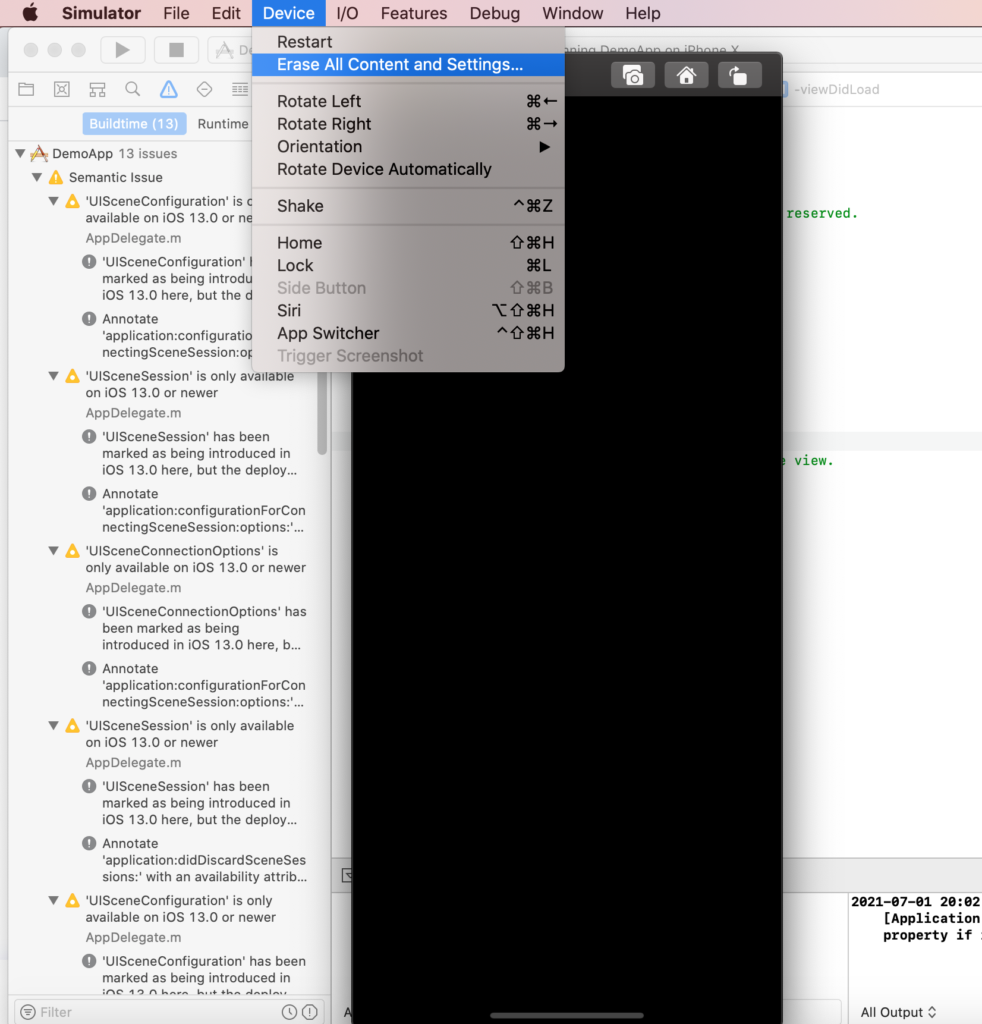Open the symbol navigator icon
This screenshot has height=1024, width=982.
97,89
